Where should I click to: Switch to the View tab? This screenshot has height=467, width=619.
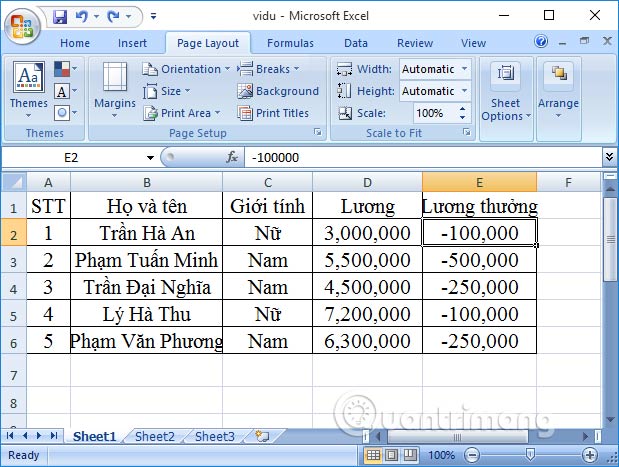473,43
